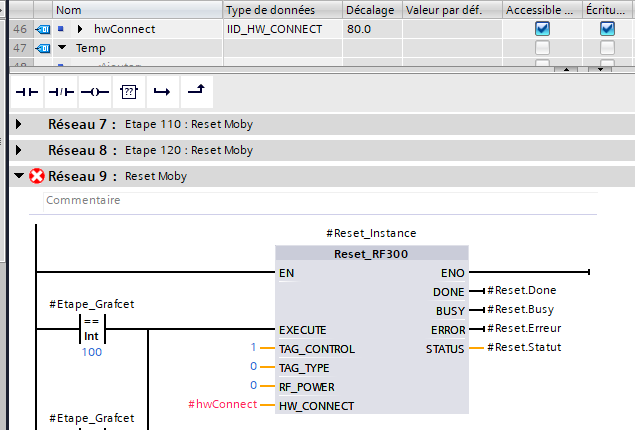Uncheck the Accessible checkbox for hwConnect
Image resolution: width=635 pixels, height=430 pixels.
click(x=542, y=29)
